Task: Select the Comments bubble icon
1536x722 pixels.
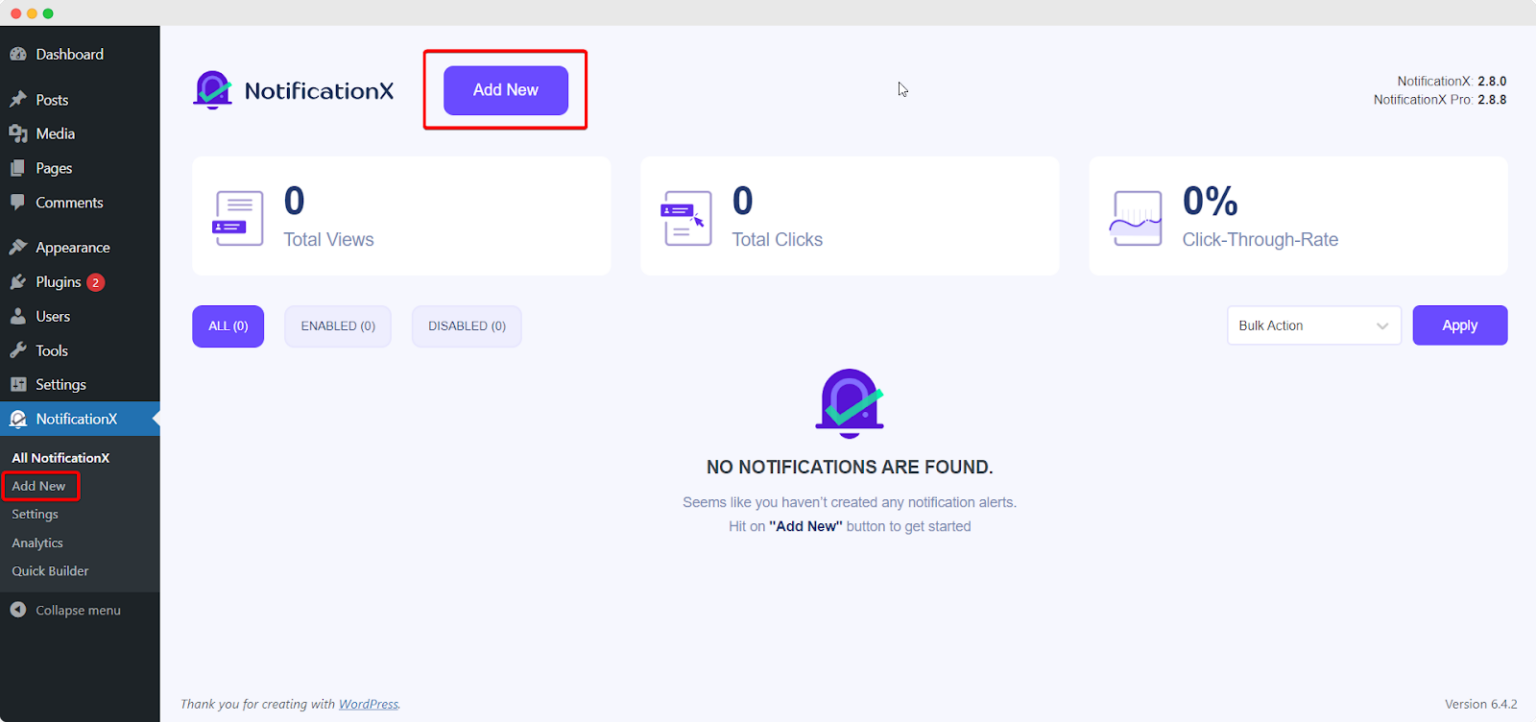Action: click(18, 202)
